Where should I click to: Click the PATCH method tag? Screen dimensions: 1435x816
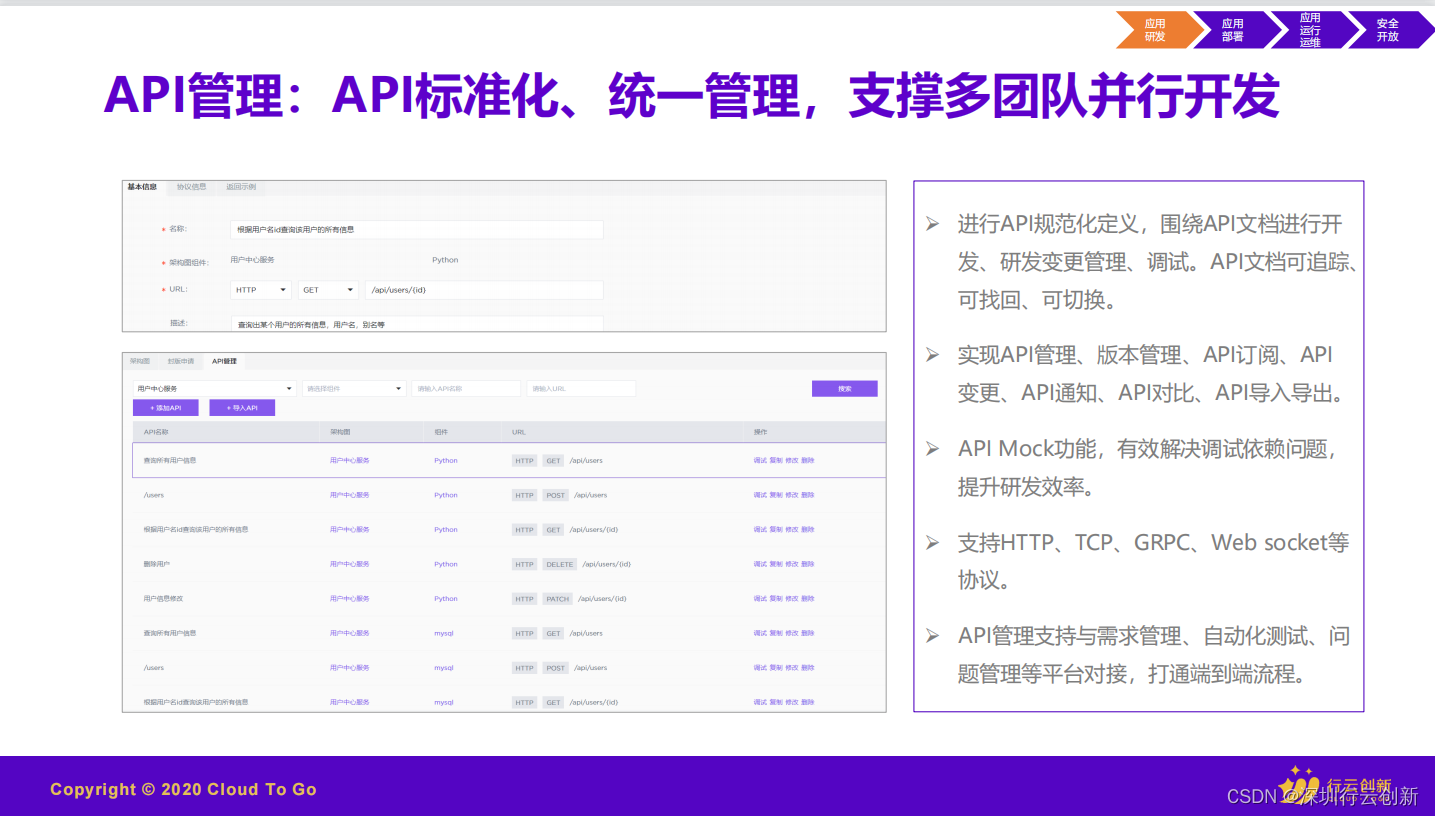pos(558,599)
